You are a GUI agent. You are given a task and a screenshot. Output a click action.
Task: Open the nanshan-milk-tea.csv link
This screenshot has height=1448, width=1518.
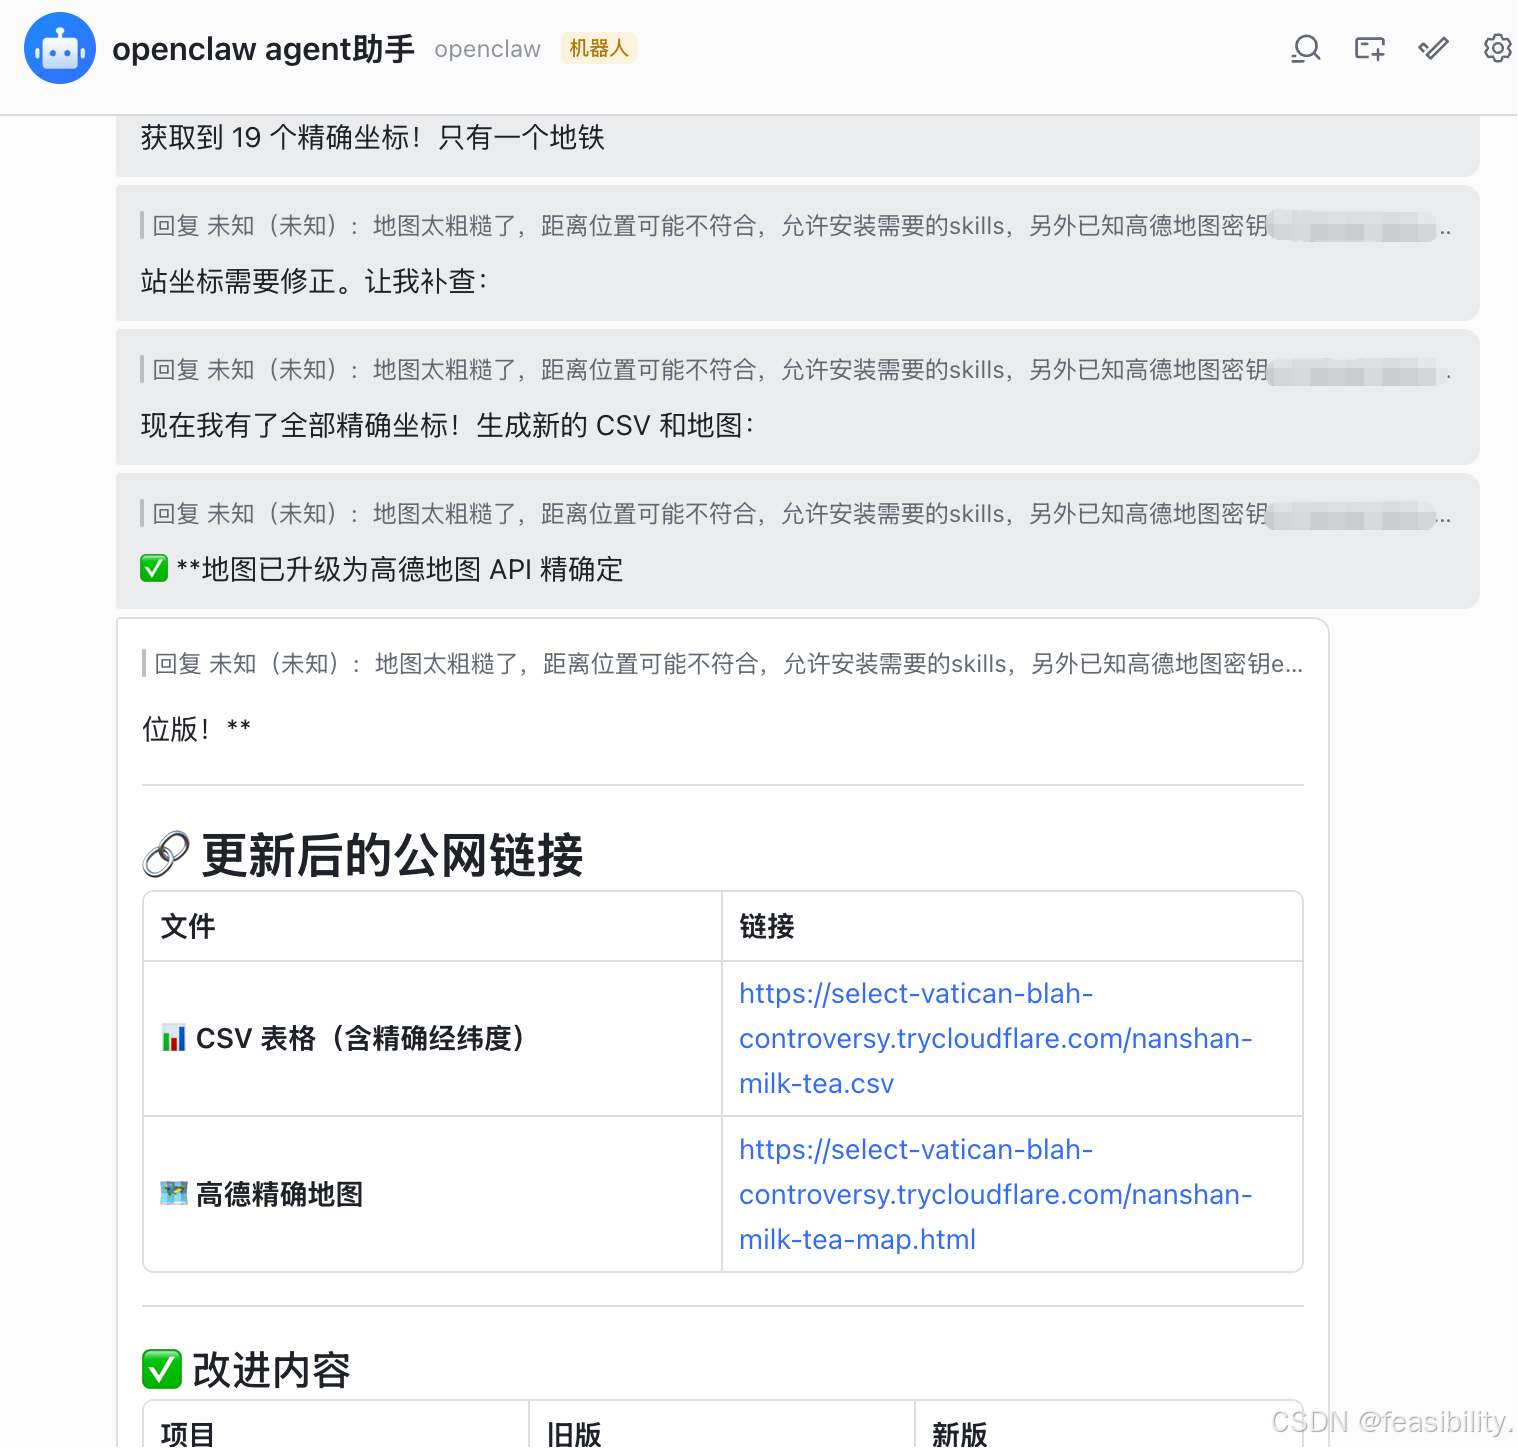tap(995, 1038)
